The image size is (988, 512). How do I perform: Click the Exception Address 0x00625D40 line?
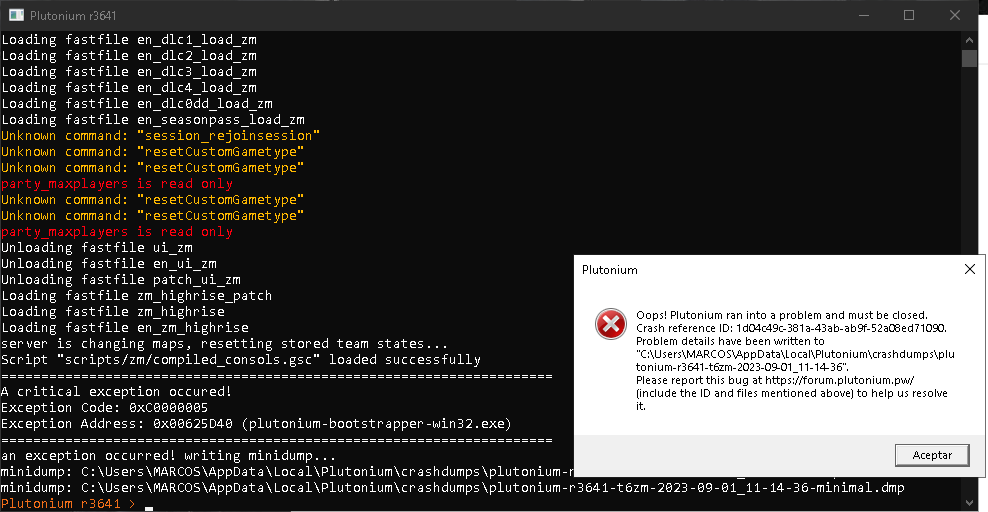click(256, 424)
